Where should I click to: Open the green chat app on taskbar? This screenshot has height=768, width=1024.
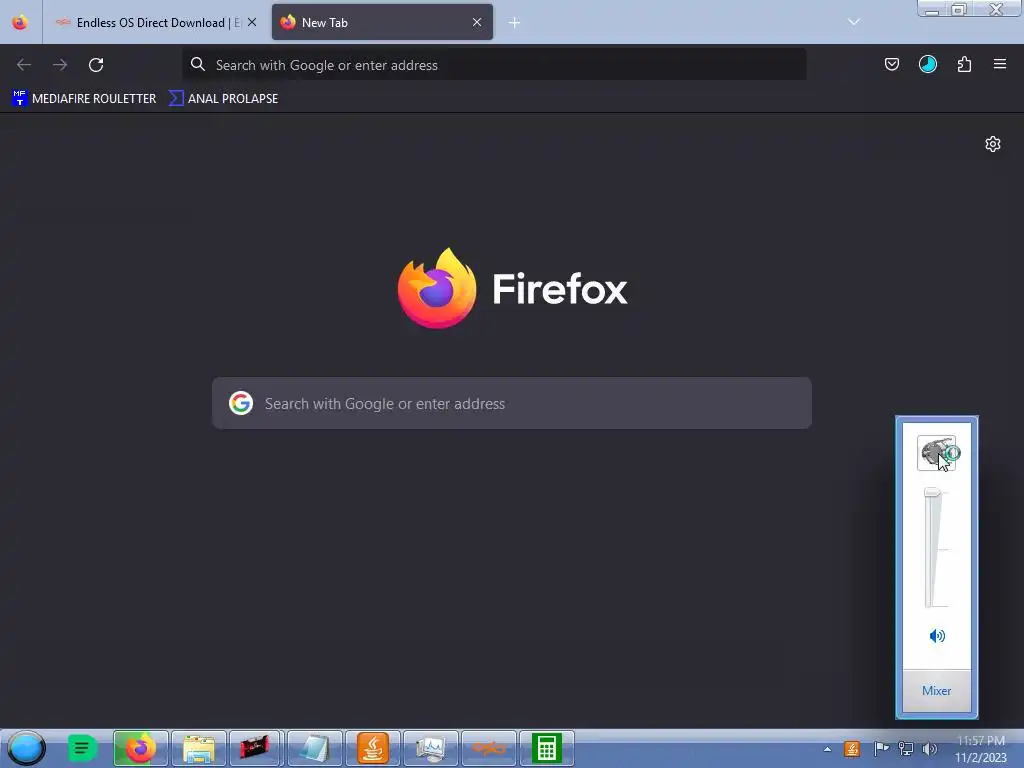[82, 748]
